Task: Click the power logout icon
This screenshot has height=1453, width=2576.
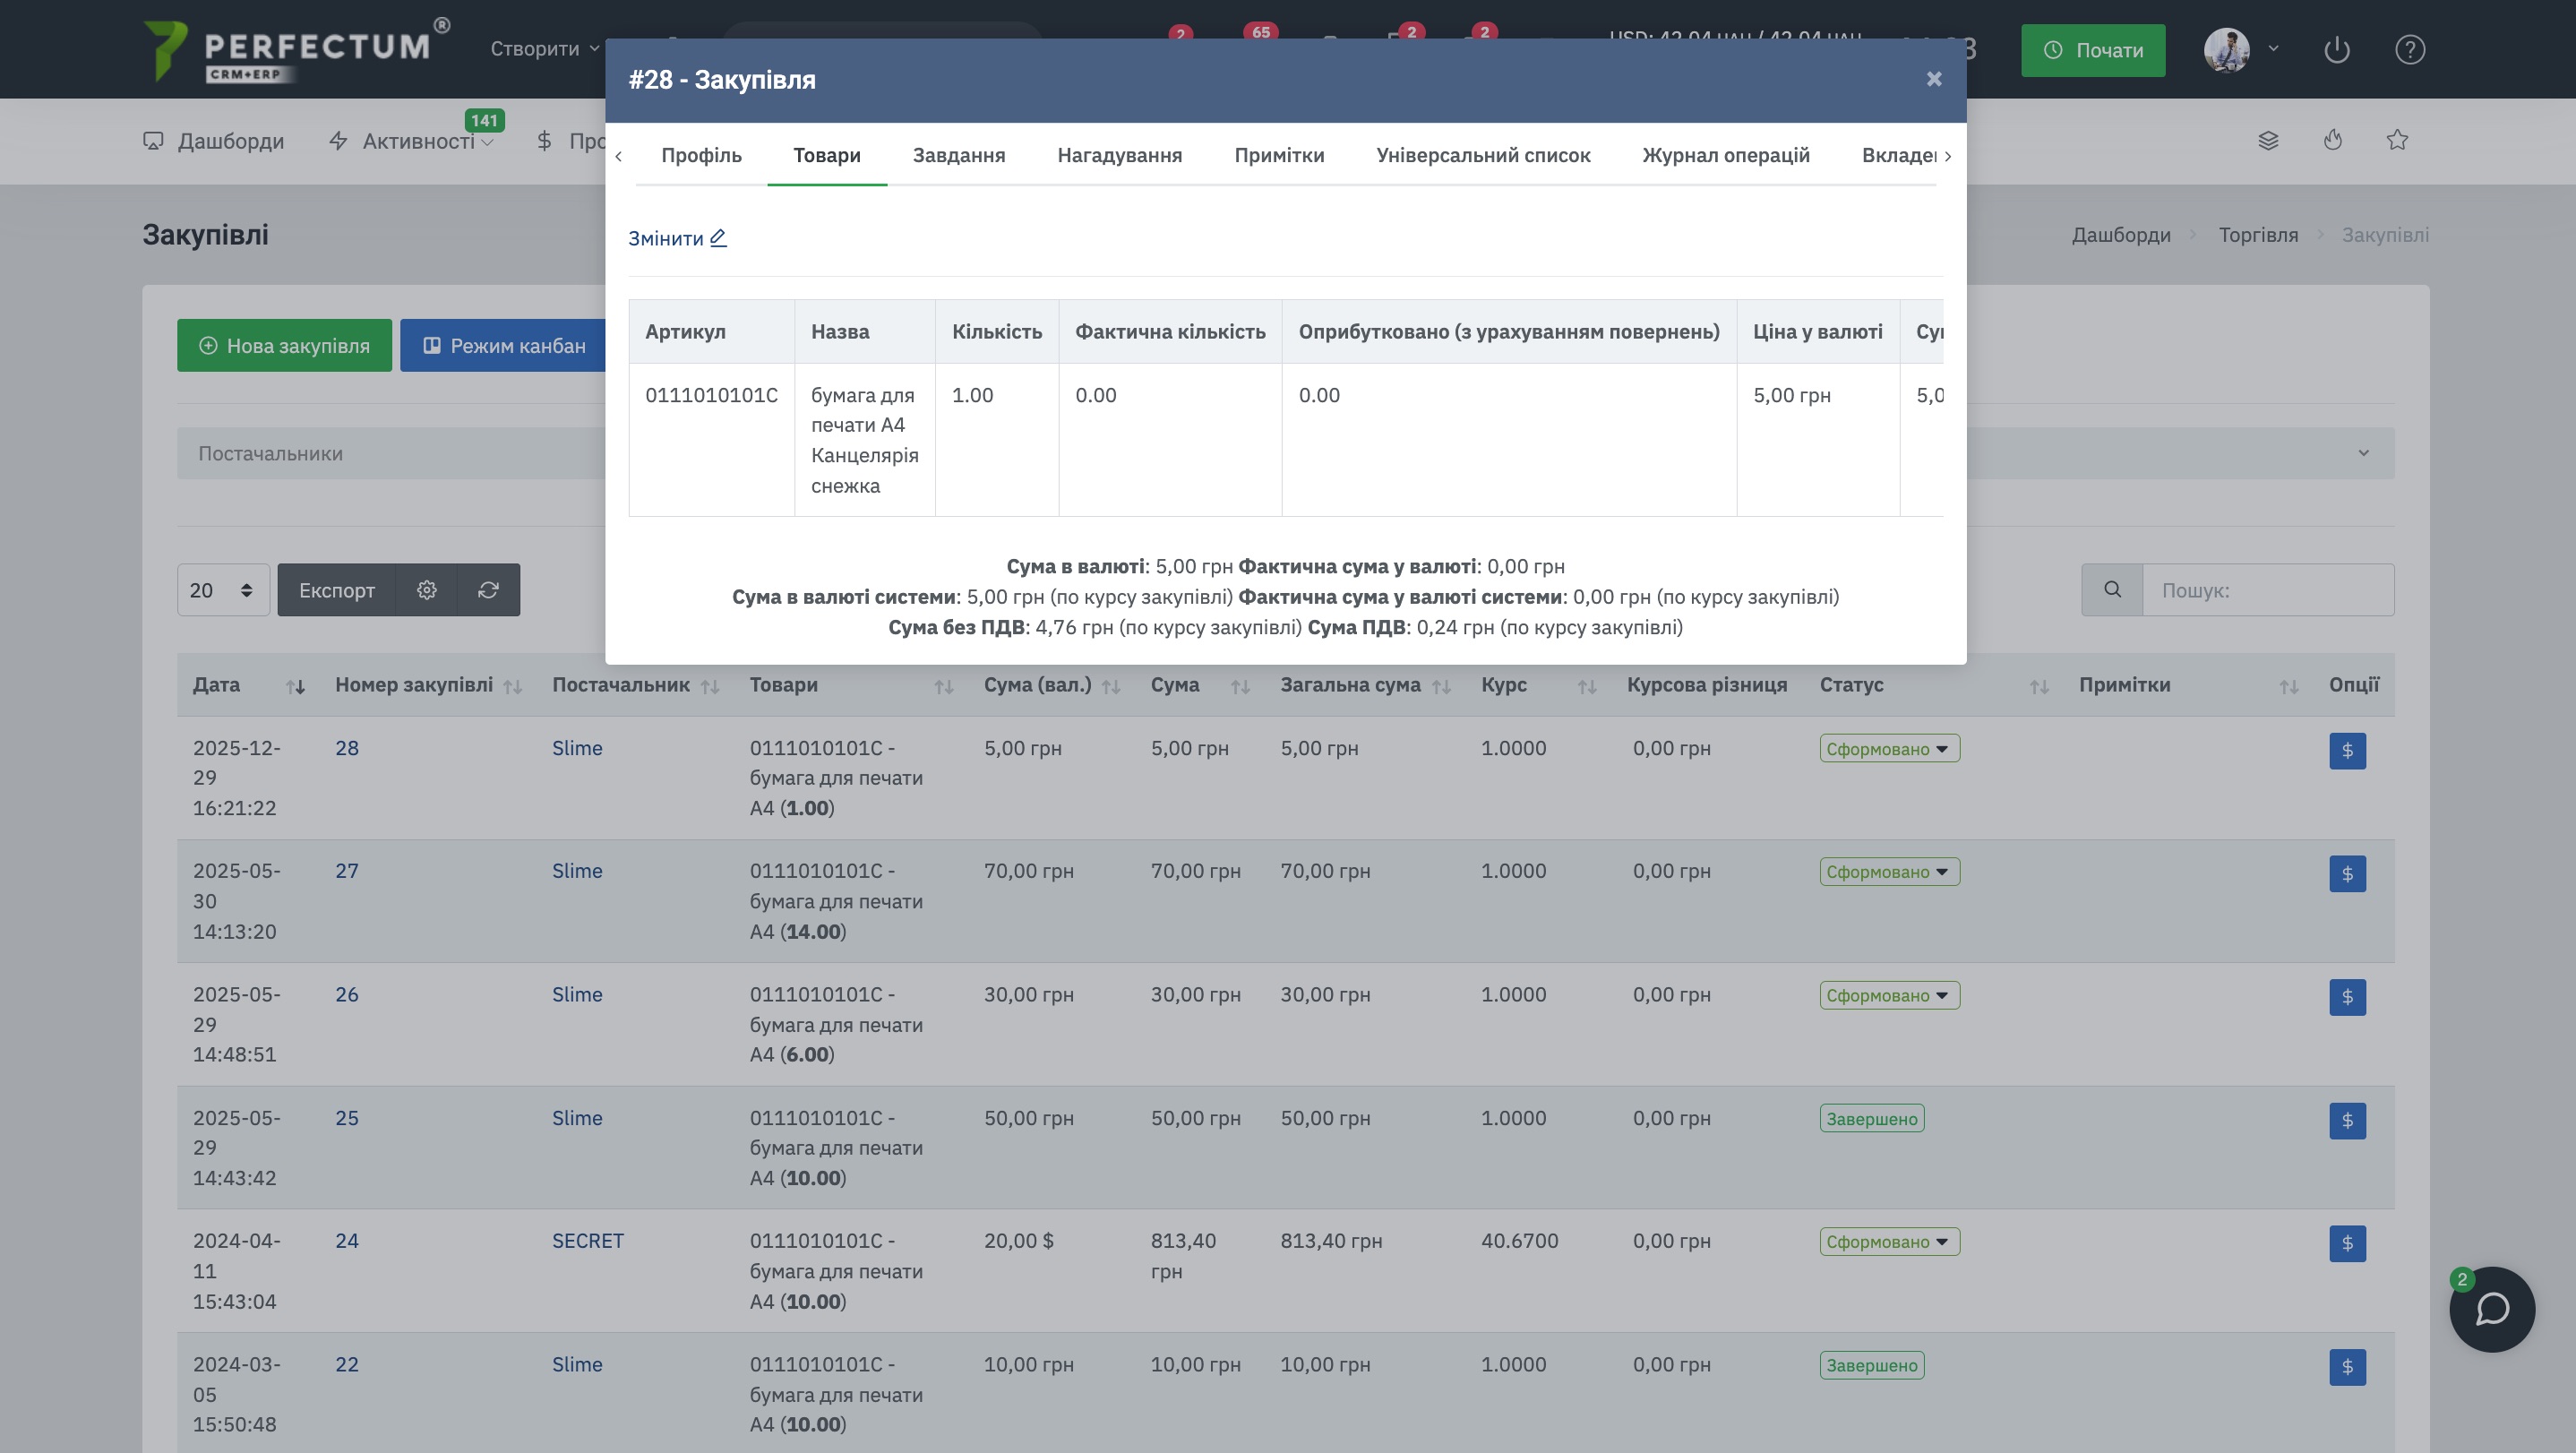Action: point(2336,49)
